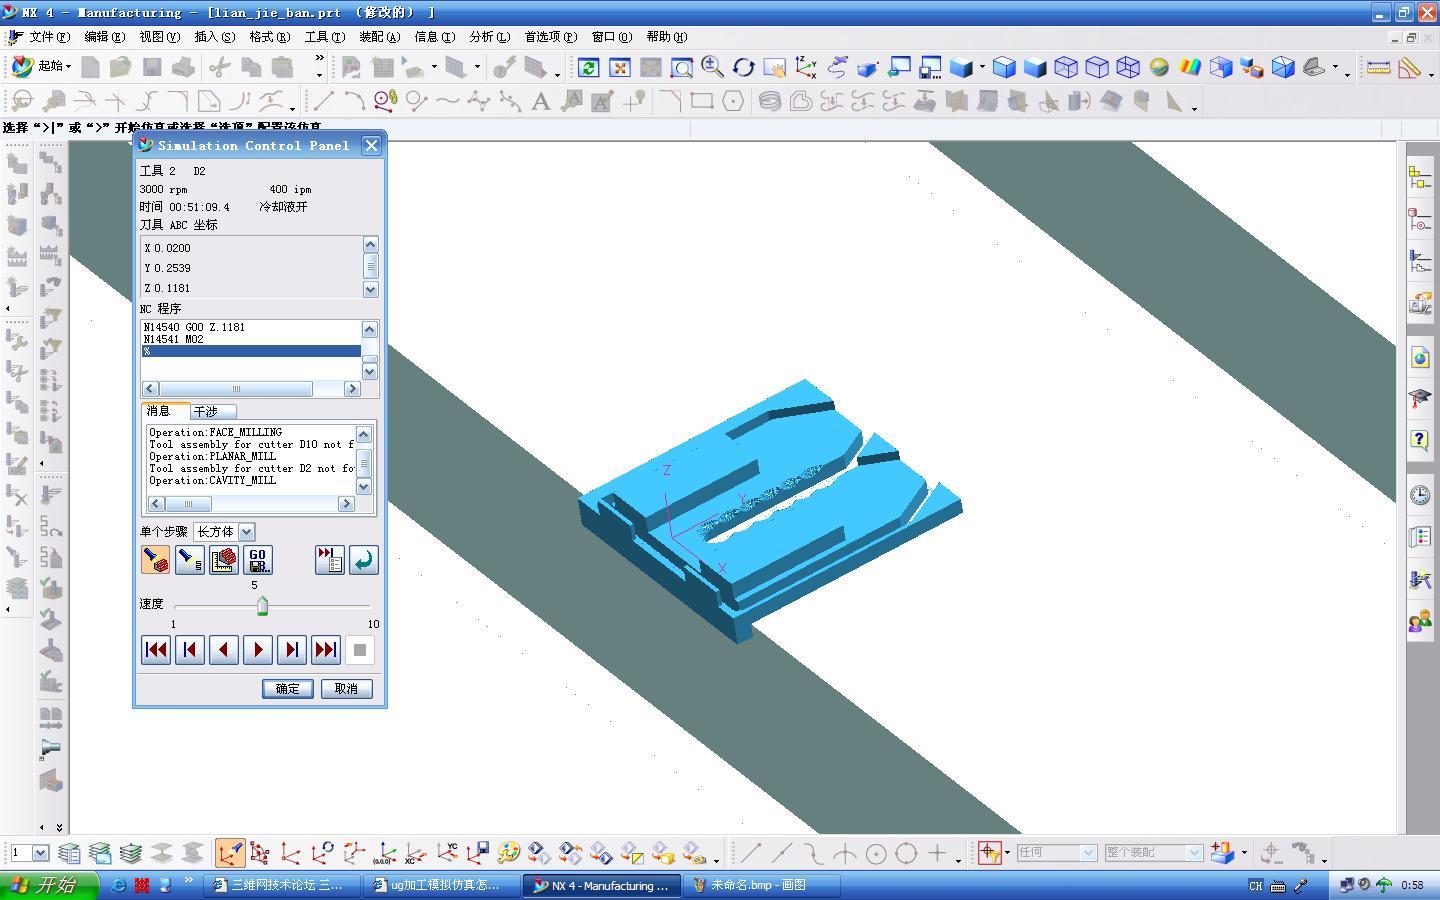Click the message list down scroll arrow
Viewport: 1440px width, 900px height.
pos(364,486)
